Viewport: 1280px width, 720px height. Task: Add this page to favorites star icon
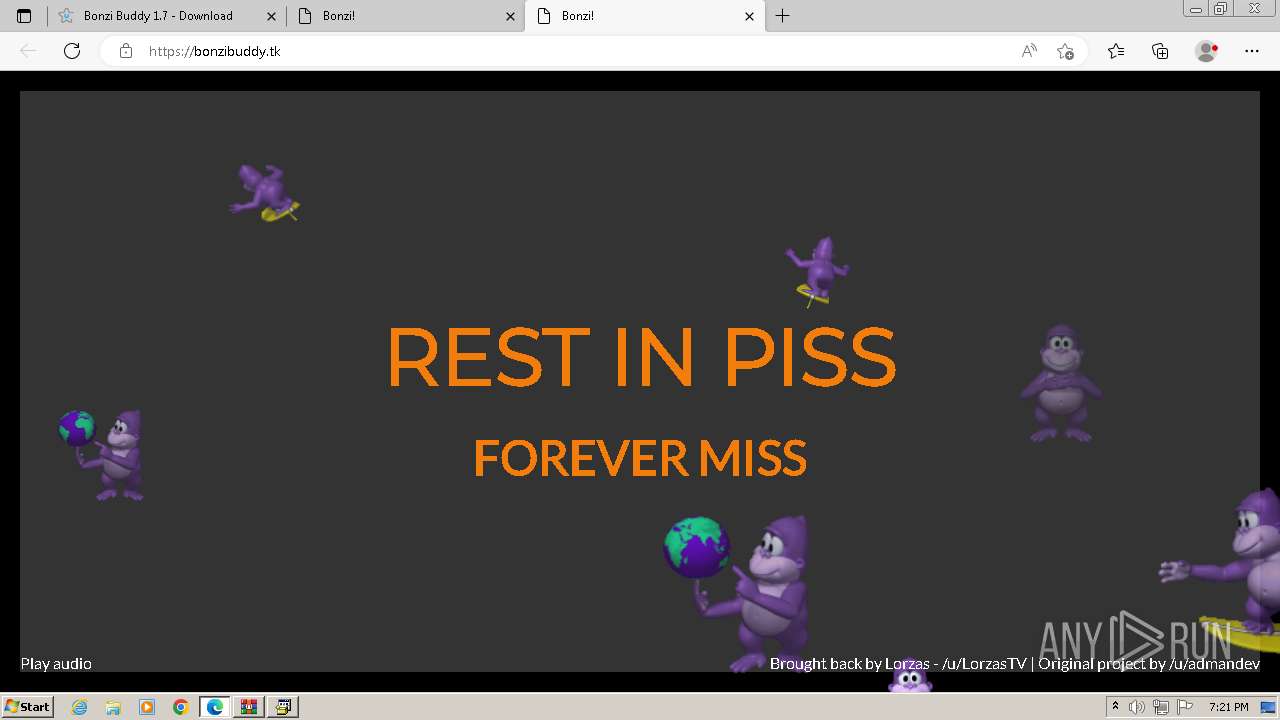(1066, 51)
